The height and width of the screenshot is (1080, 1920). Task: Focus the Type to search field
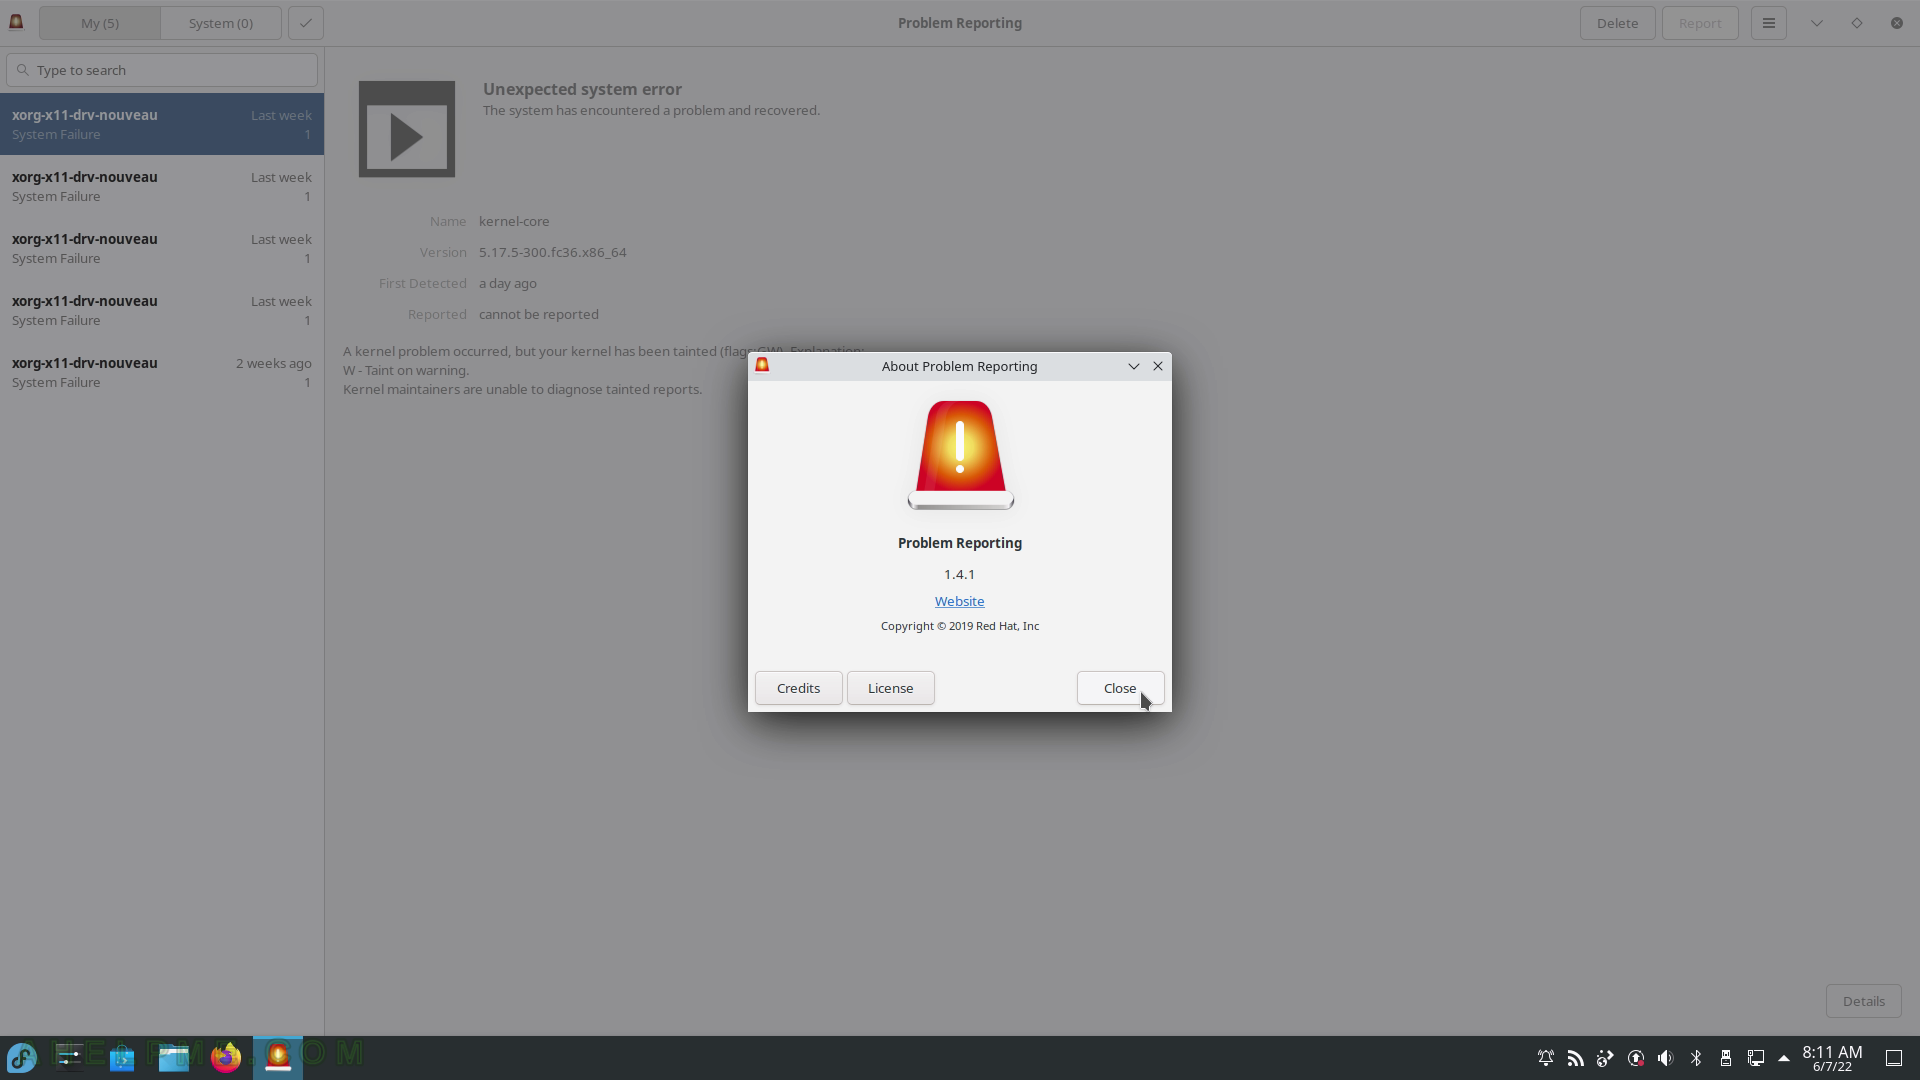162,70
